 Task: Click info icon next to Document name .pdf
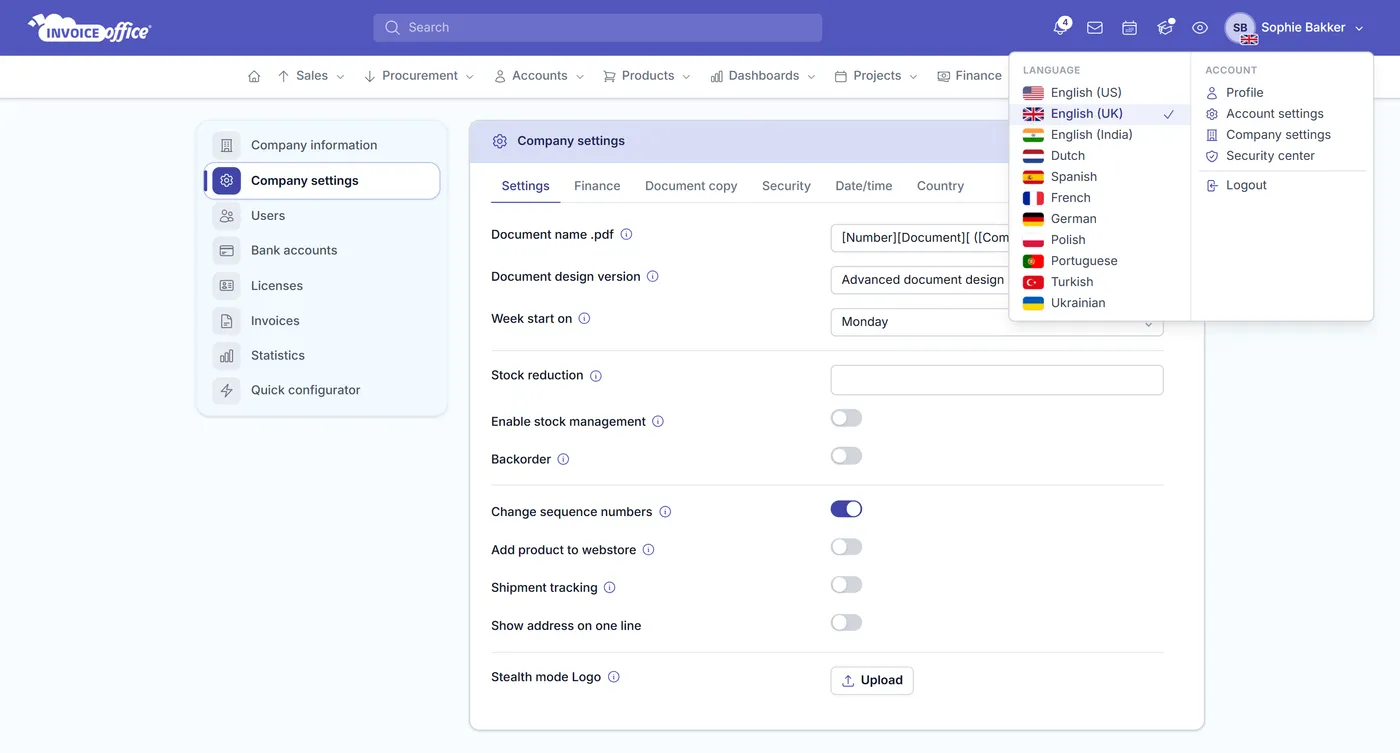pos(627,234)
